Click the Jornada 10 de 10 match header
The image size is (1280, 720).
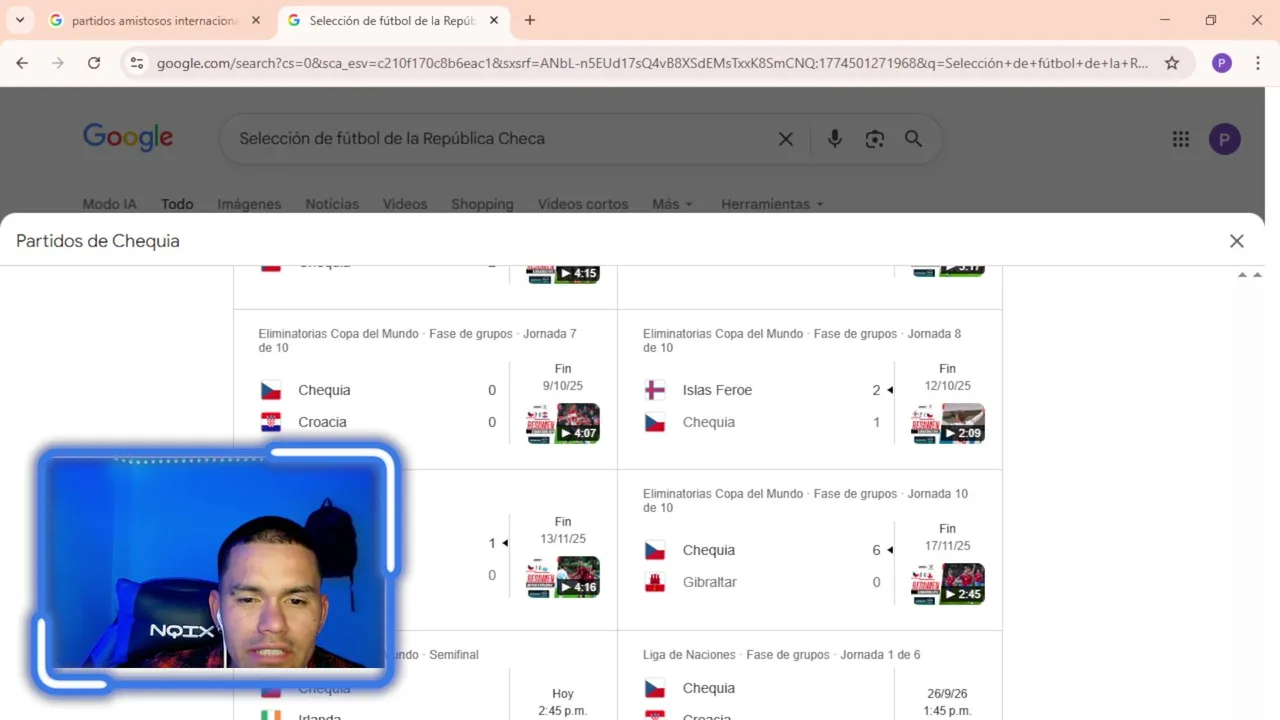[x=806, y=501]
